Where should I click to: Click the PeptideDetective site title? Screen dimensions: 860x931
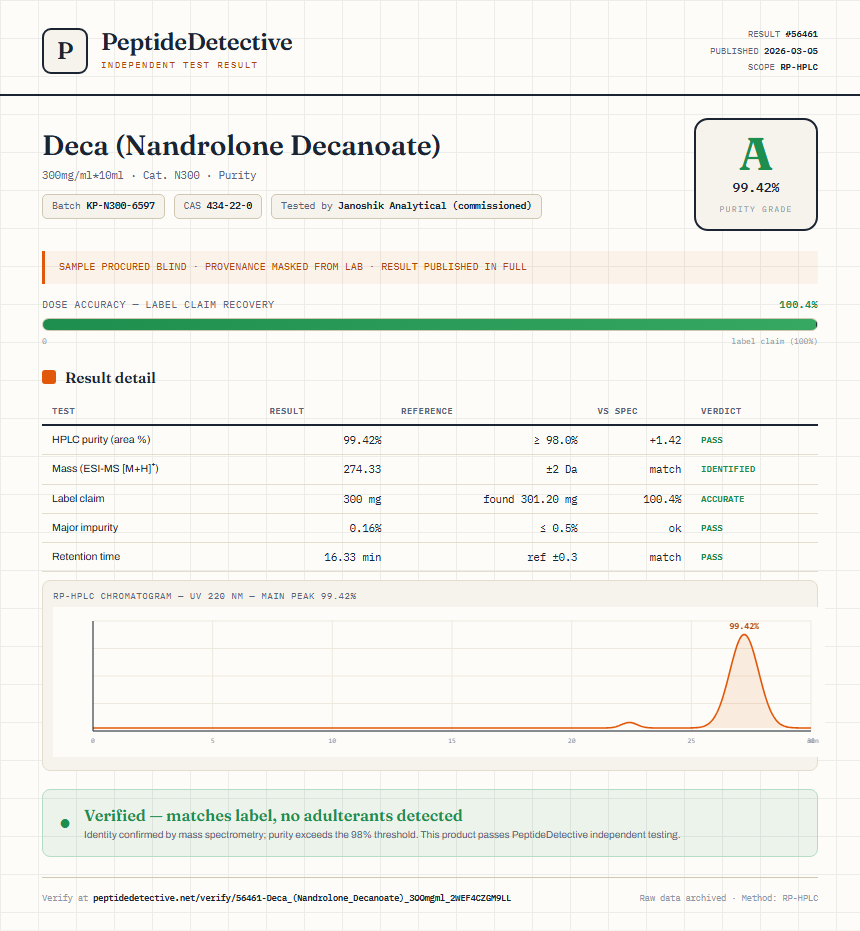click(197, 42)
